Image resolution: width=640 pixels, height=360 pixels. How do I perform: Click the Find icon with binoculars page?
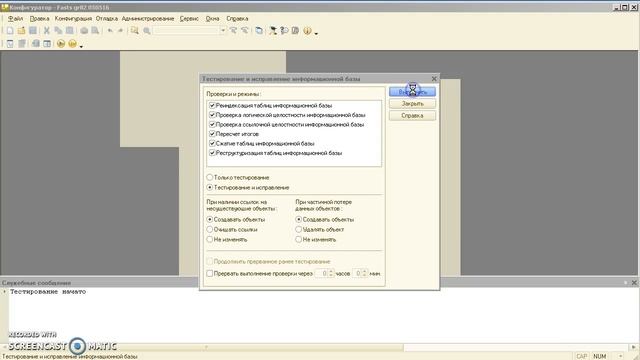[134, 31]
